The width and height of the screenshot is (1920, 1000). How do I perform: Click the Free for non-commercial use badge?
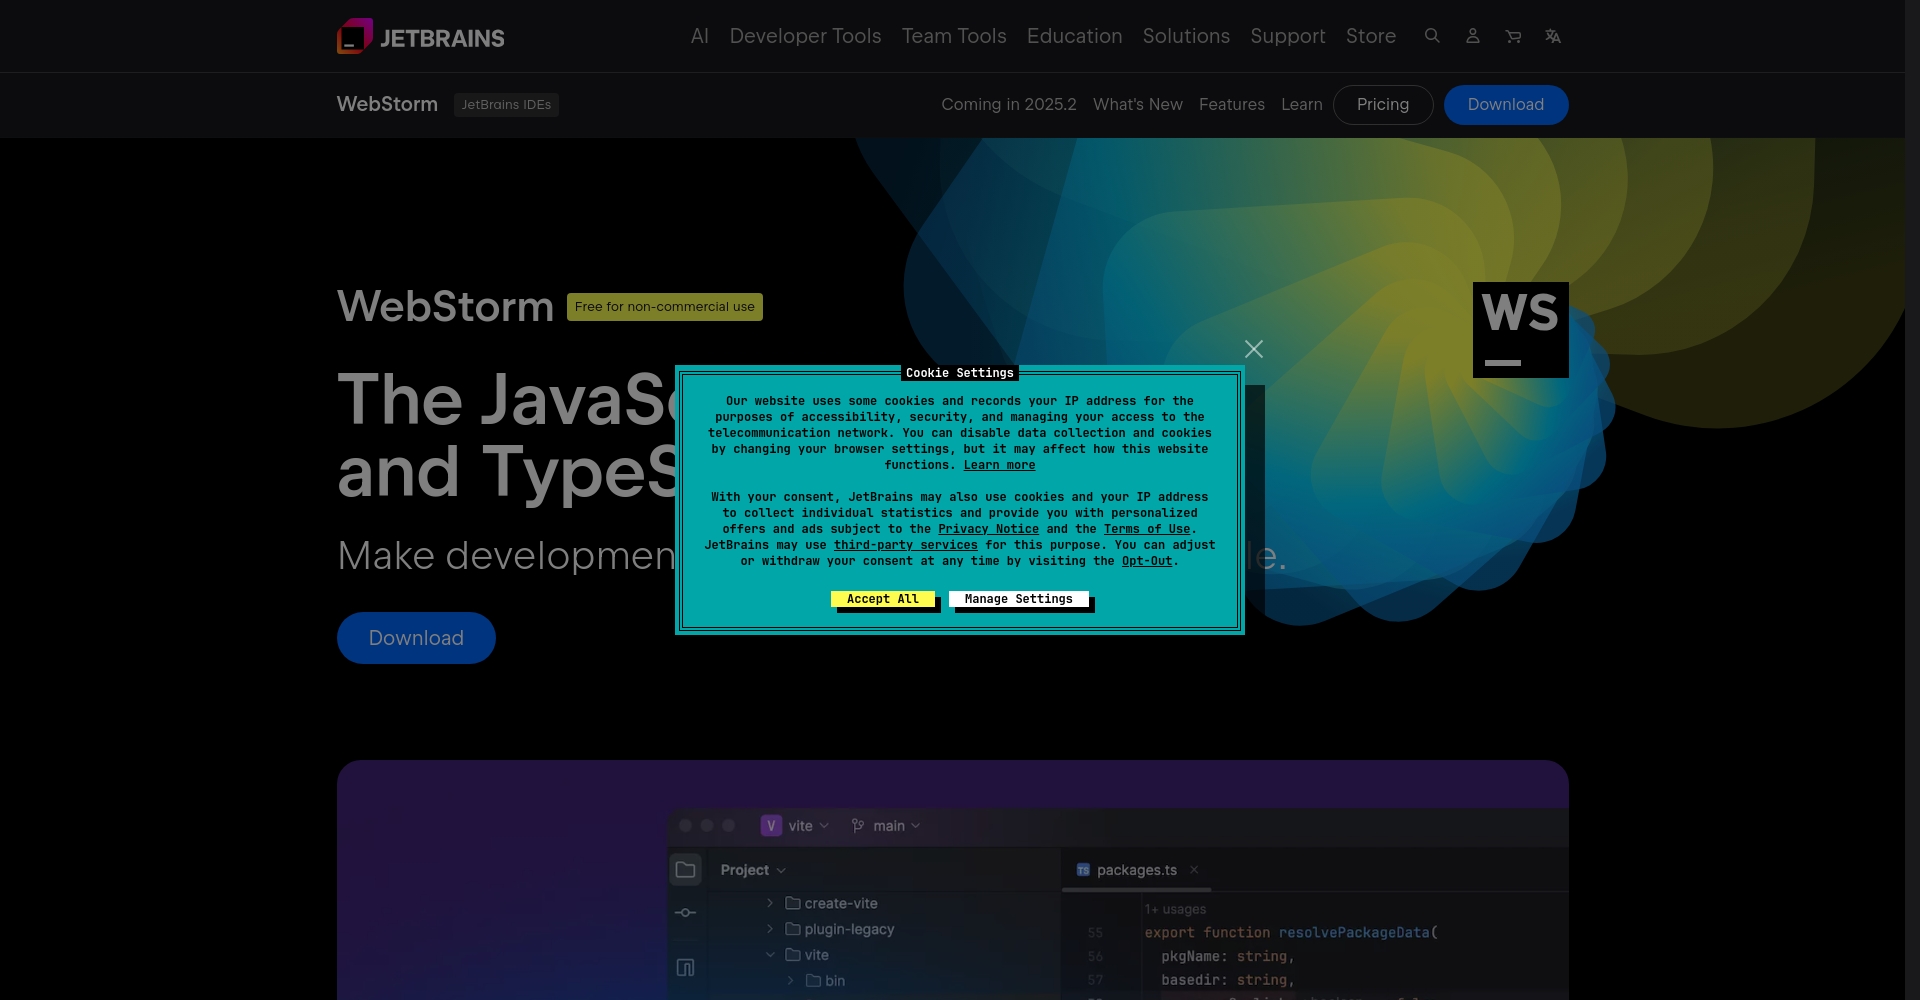tap(665, 307)
